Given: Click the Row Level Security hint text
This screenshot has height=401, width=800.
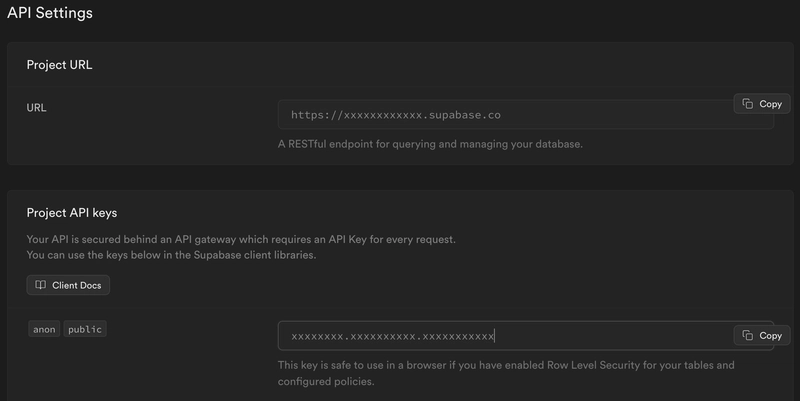Looking at the screenshot, I should pos(506,365).
